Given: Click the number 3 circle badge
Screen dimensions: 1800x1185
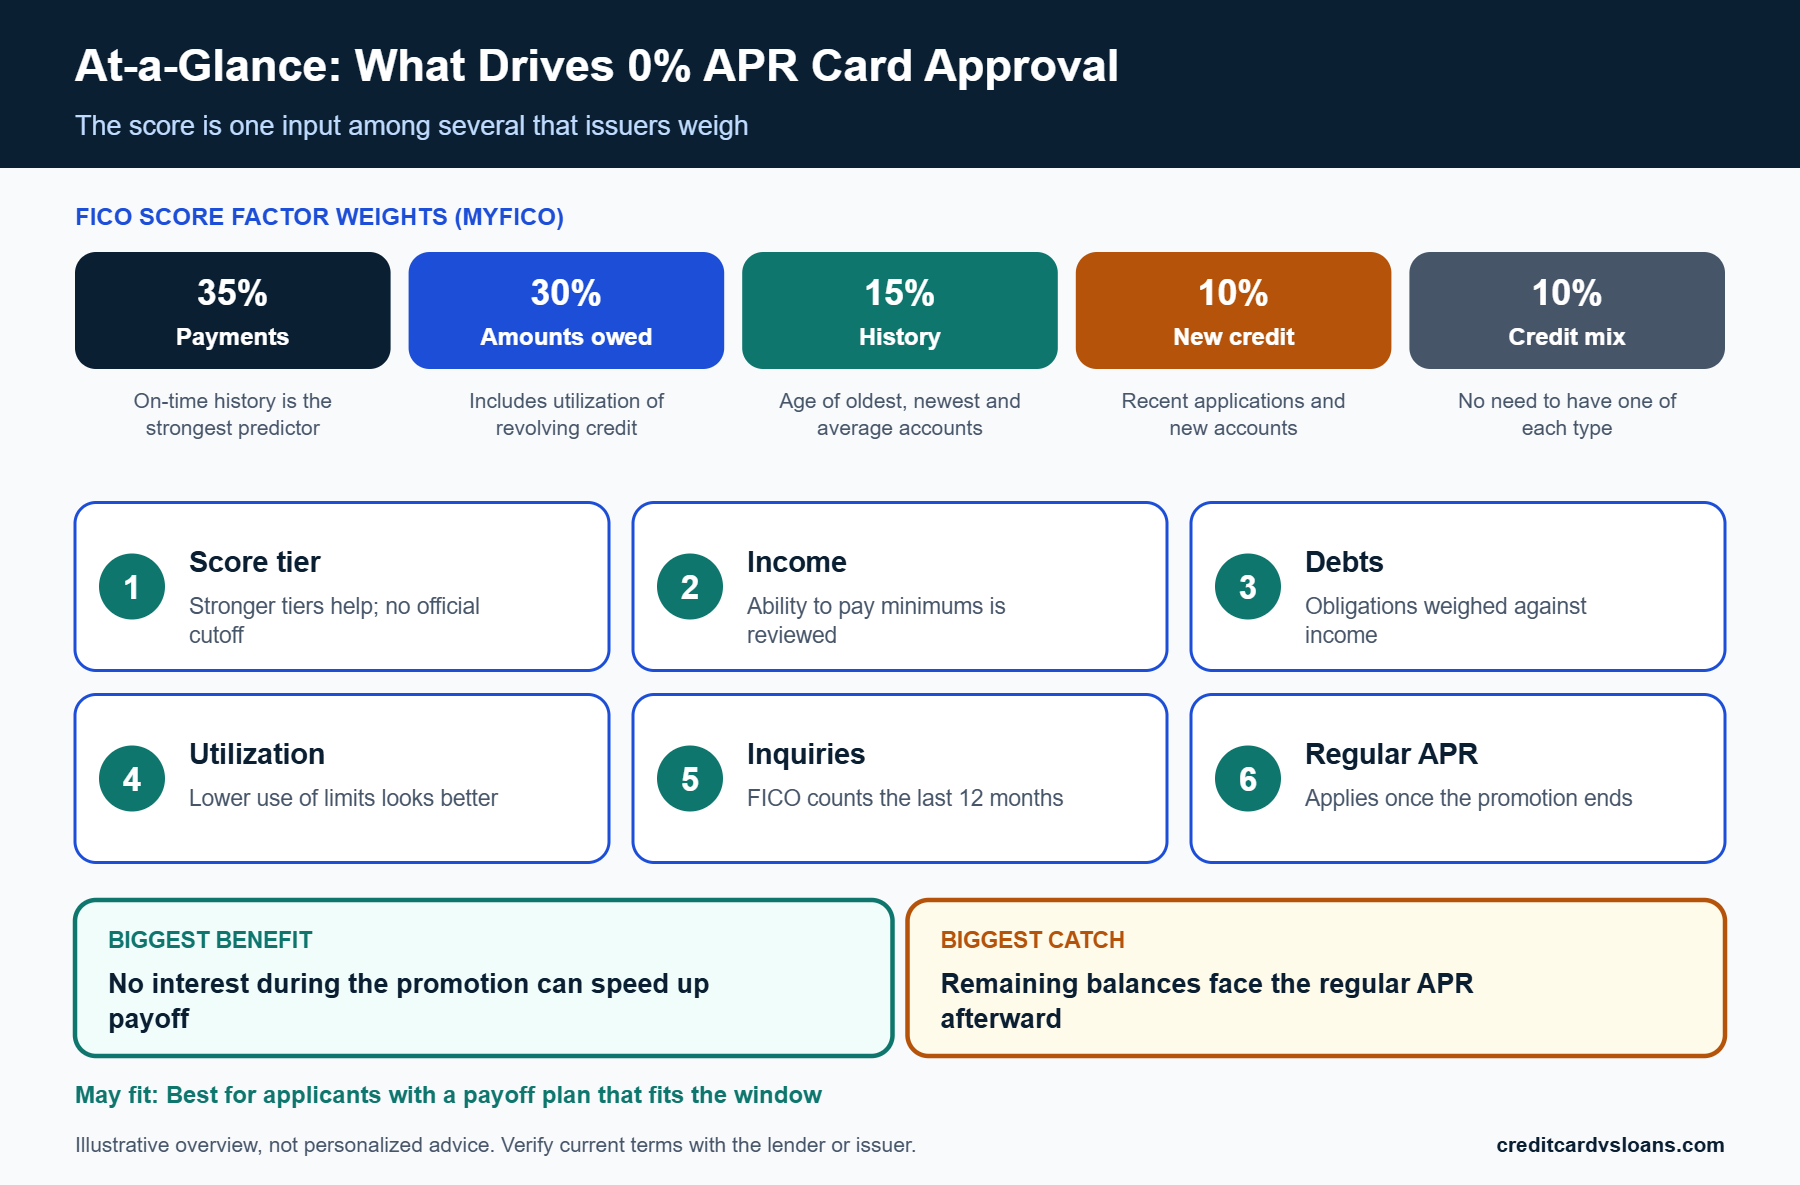Looking at the screenshot, I should [1248, 587].
